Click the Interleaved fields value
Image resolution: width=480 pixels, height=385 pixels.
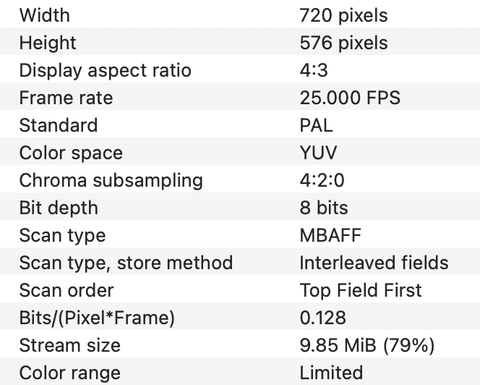tap(374, 263)
